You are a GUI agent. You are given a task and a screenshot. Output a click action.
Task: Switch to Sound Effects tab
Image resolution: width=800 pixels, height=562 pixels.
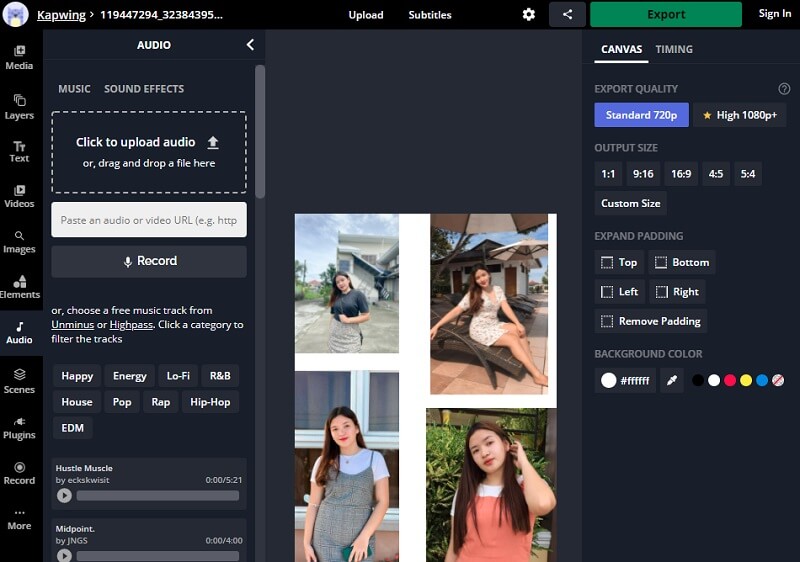144,89
